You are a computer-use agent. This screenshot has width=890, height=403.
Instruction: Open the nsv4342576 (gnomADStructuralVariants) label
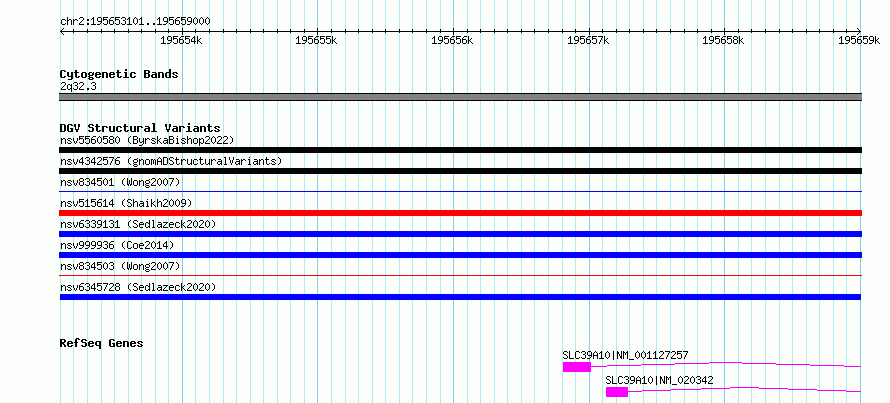[x=171, y=161]
